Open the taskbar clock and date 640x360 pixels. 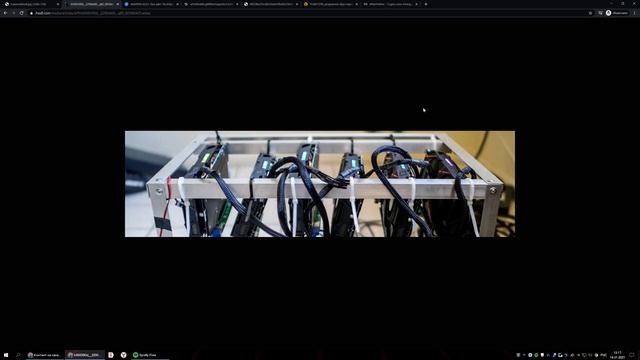(x=617, y=355)
